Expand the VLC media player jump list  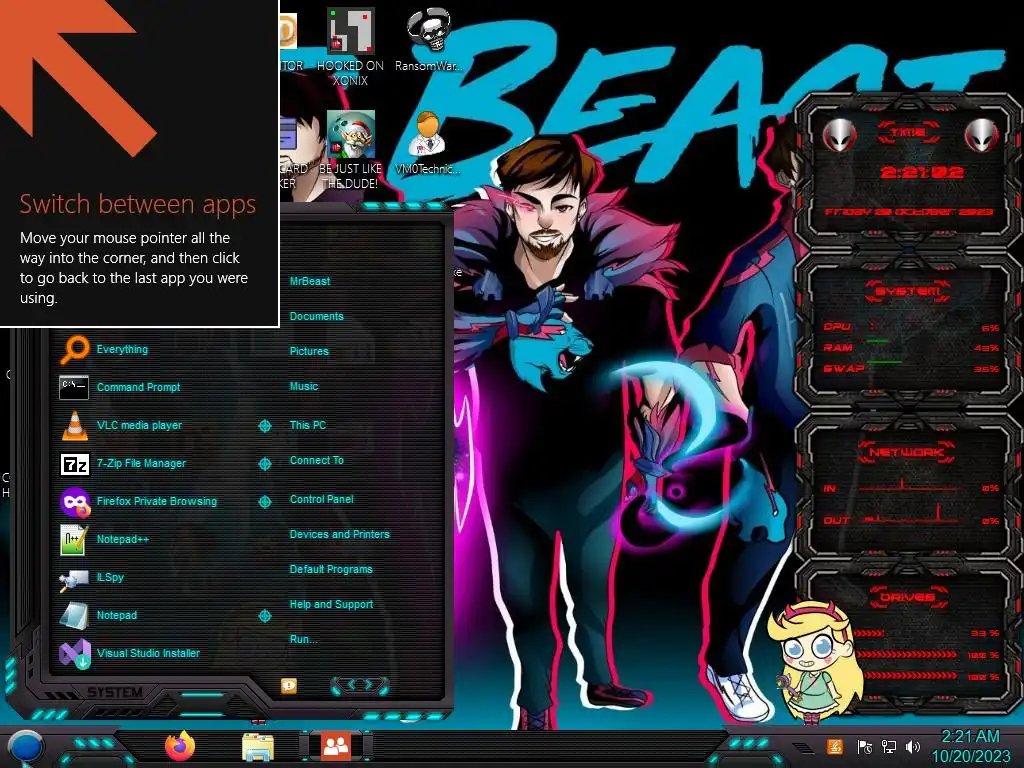tap(264, 426)
